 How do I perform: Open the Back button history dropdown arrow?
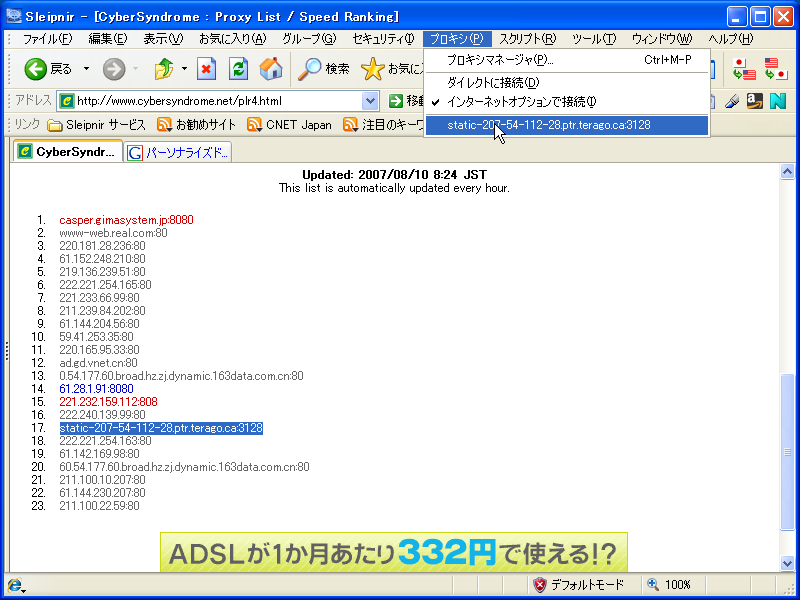tap(86, 69)
